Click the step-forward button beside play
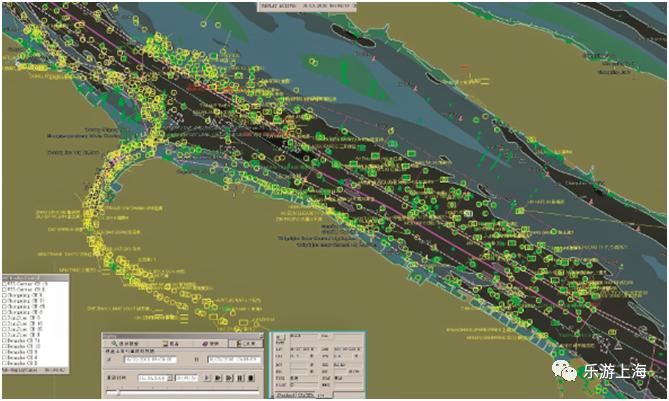Image resolution: width=669 pixels, height=401 pixels. (x=217, y=377)
